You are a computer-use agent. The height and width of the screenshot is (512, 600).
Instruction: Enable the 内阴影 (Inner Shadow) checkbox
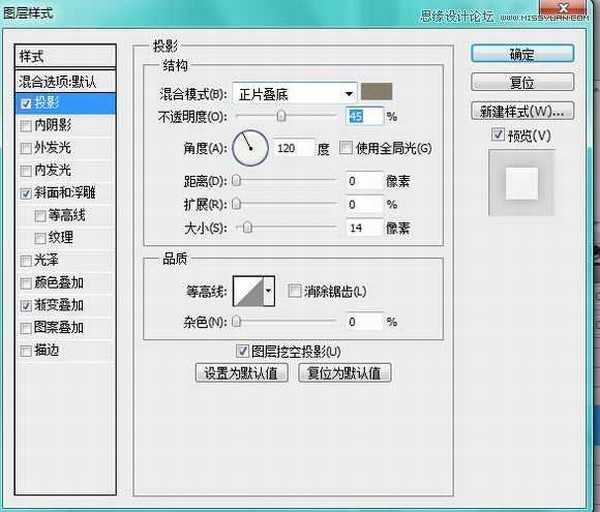click(26, 125)
